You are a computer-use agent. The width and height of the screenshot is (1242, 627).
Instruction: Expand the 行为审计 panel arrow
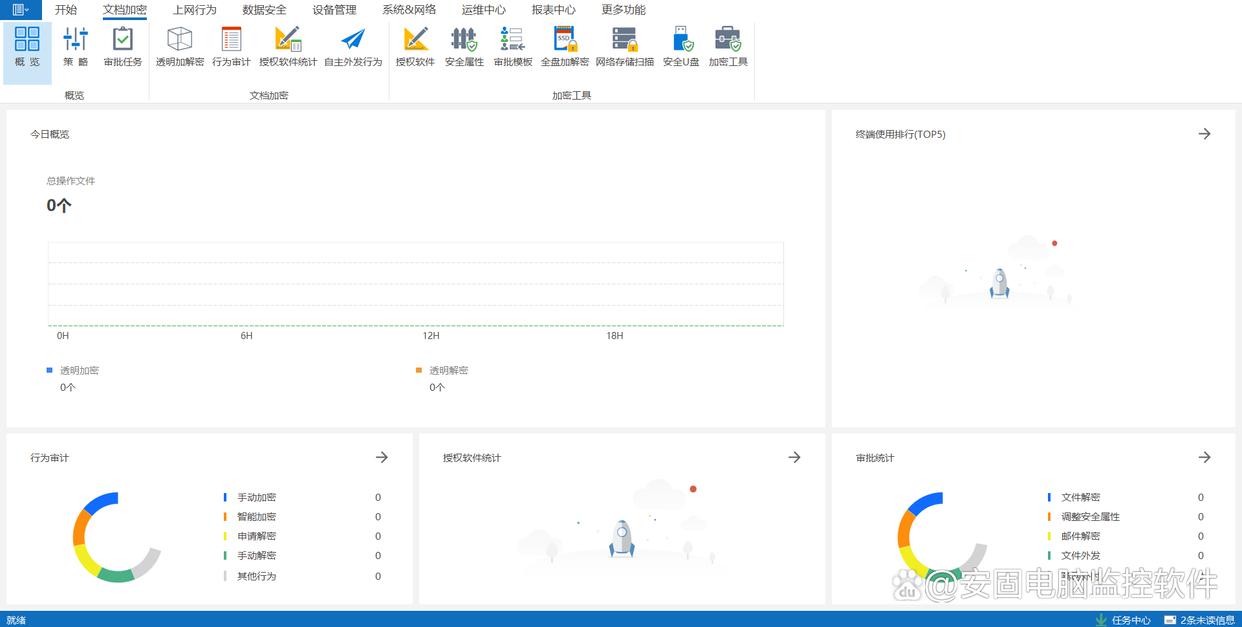pyautogui.click(x=381, y=457)
